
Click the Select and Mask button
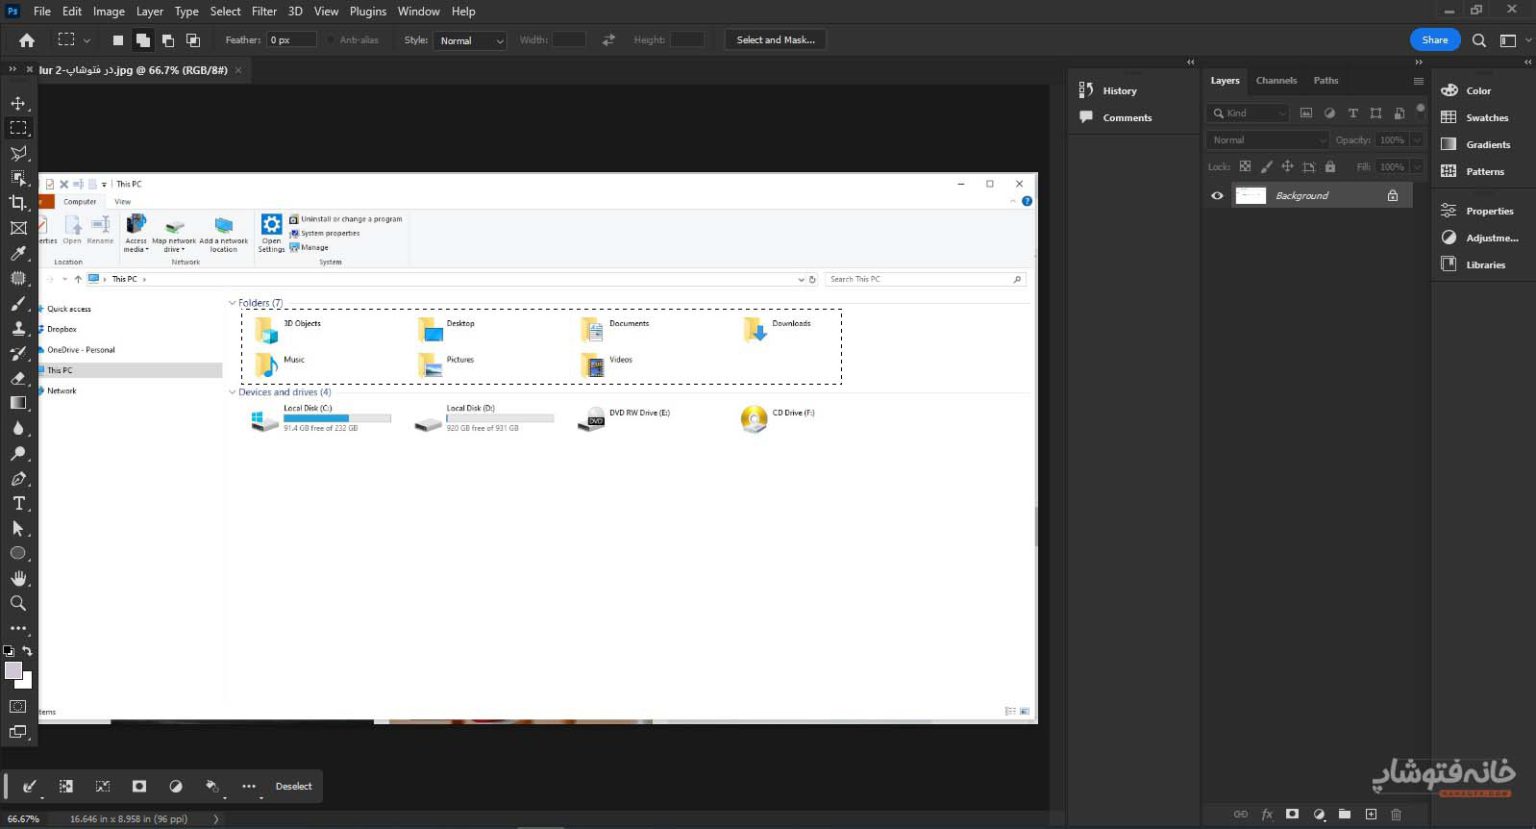pos(775,40)
